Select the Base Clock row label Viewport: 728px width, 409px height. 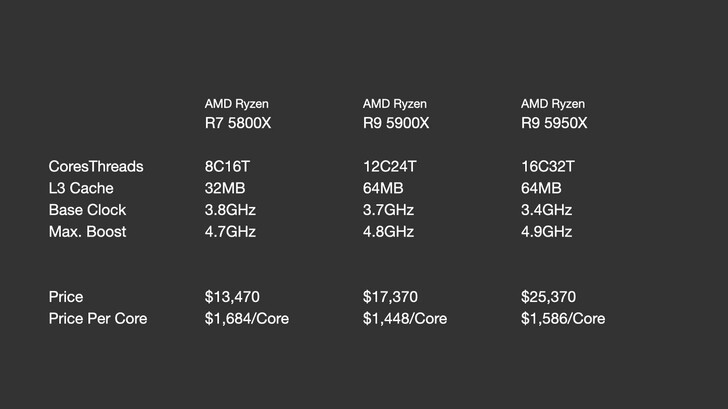click(87, 210)
